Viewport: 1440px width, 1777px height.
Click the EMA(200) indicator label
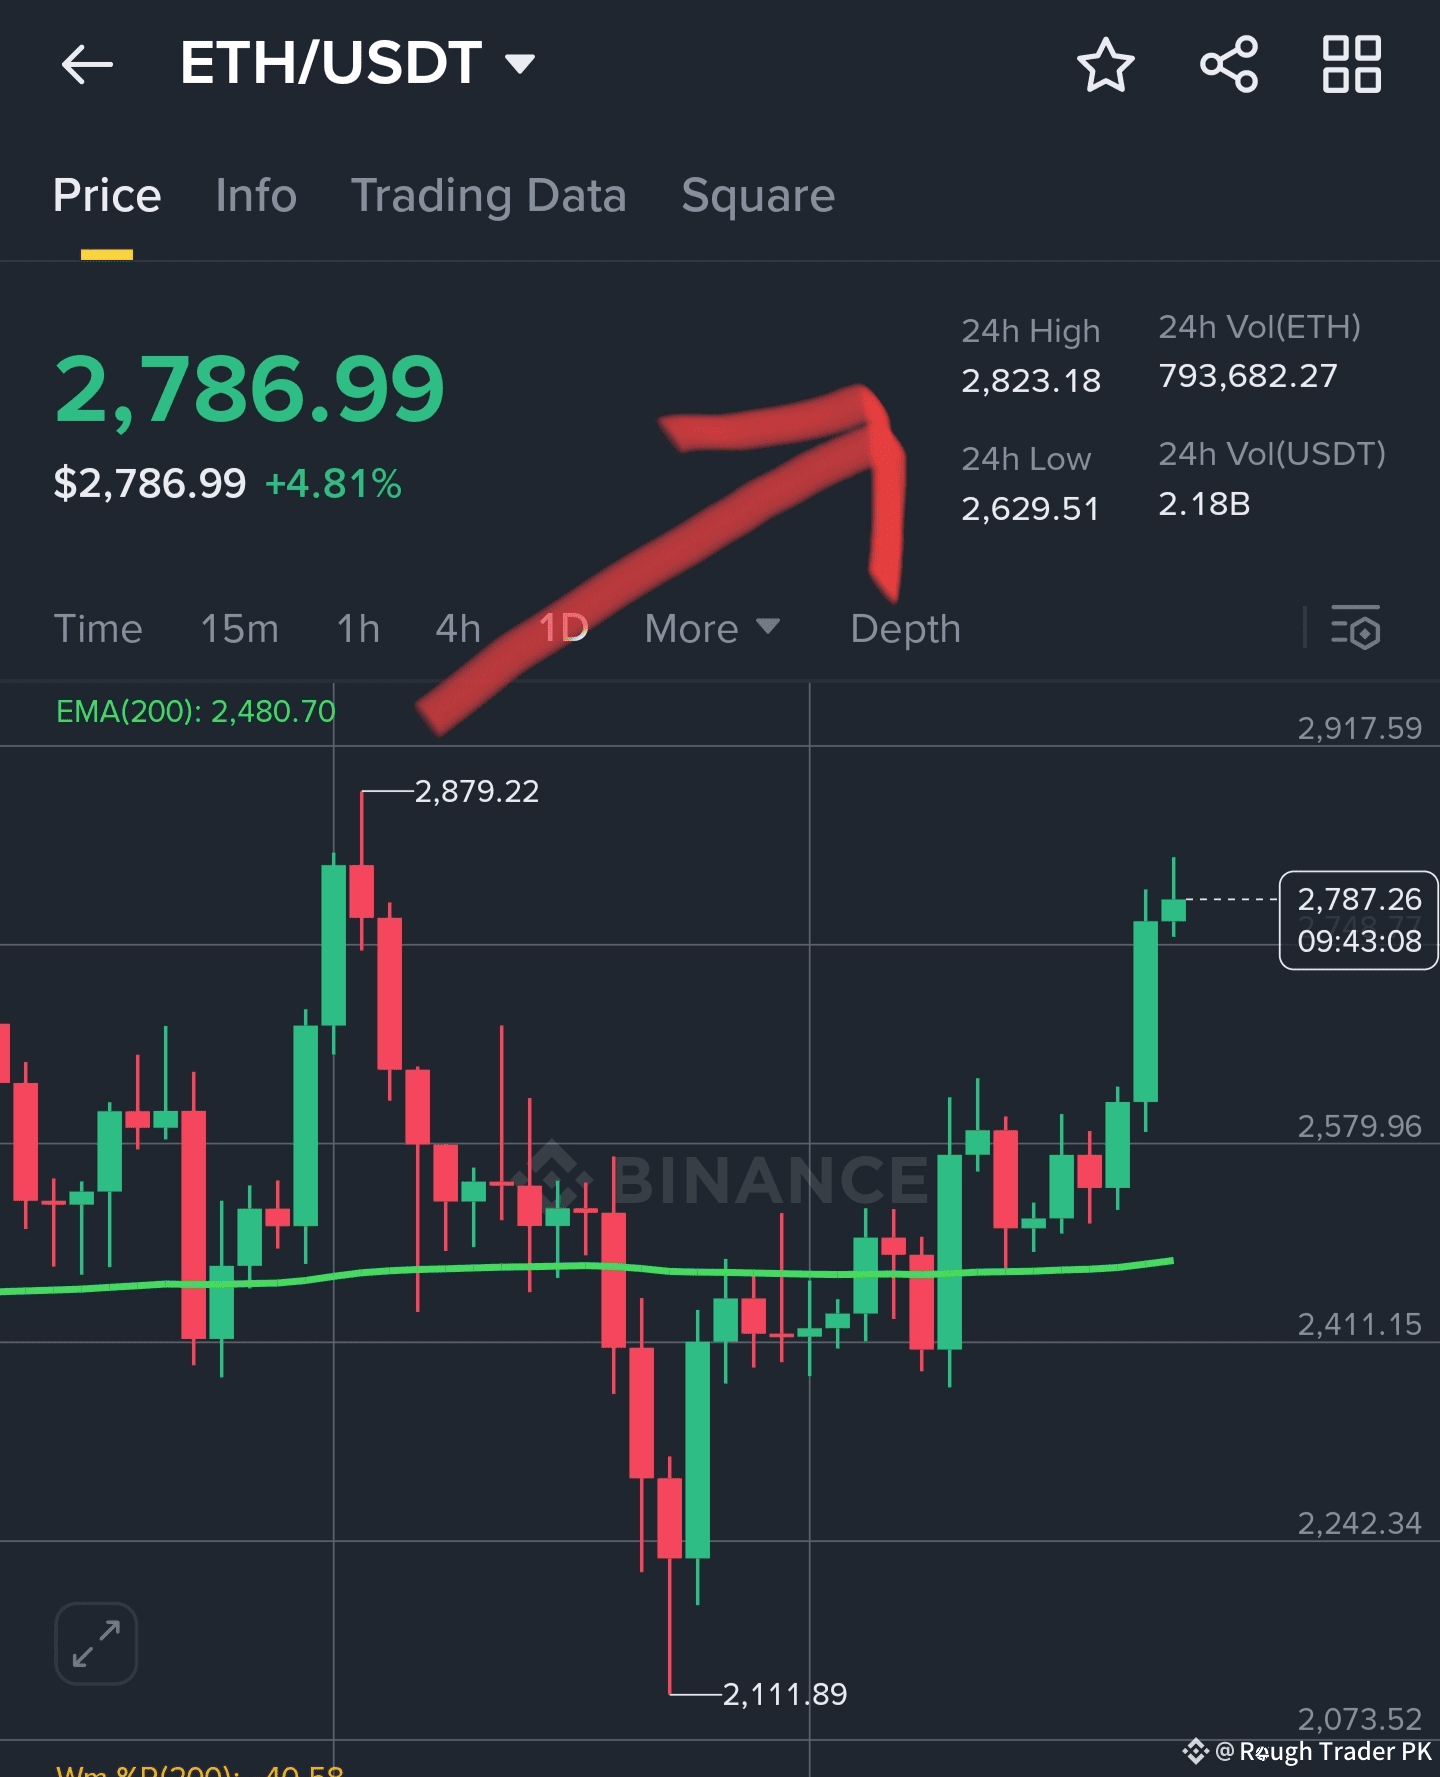click(196, 711)
